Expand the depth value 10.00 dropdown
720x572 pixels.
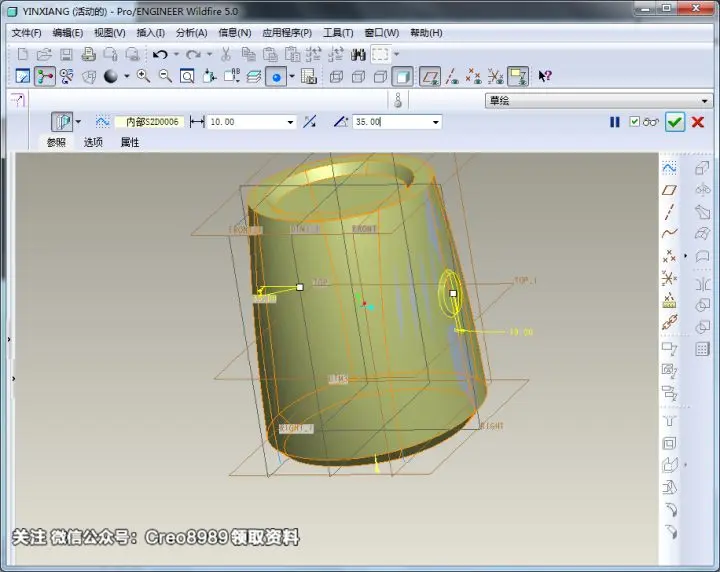pos(290,122)
